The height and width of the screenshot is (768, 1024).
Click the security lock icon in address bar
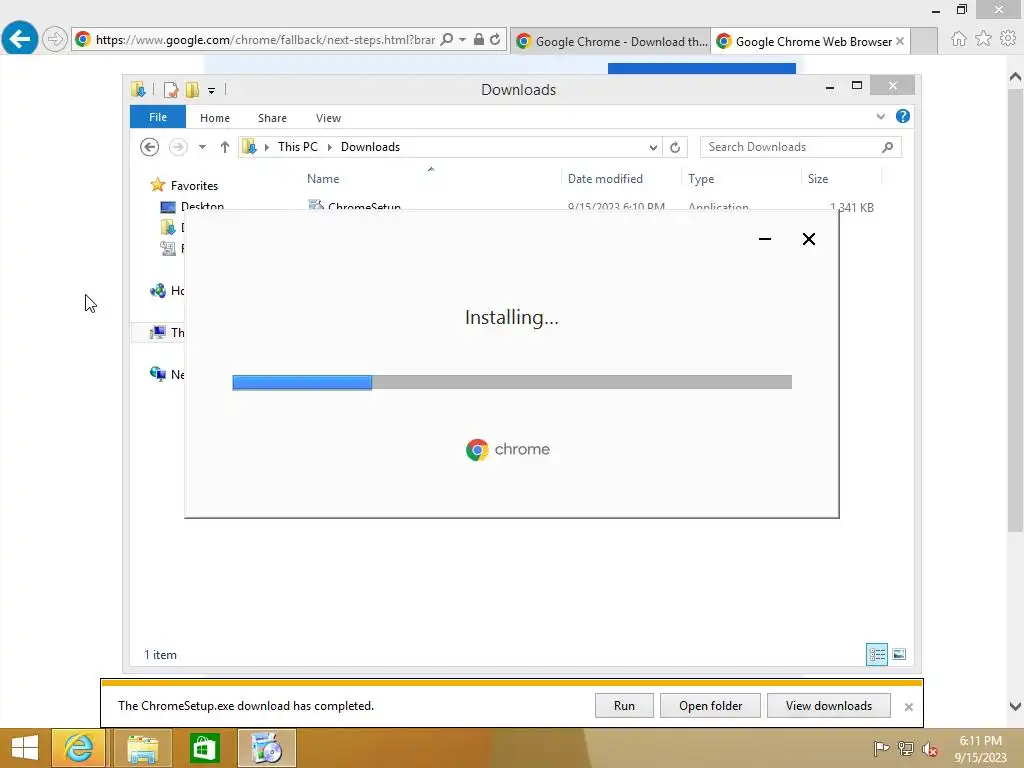click(479, 39)
